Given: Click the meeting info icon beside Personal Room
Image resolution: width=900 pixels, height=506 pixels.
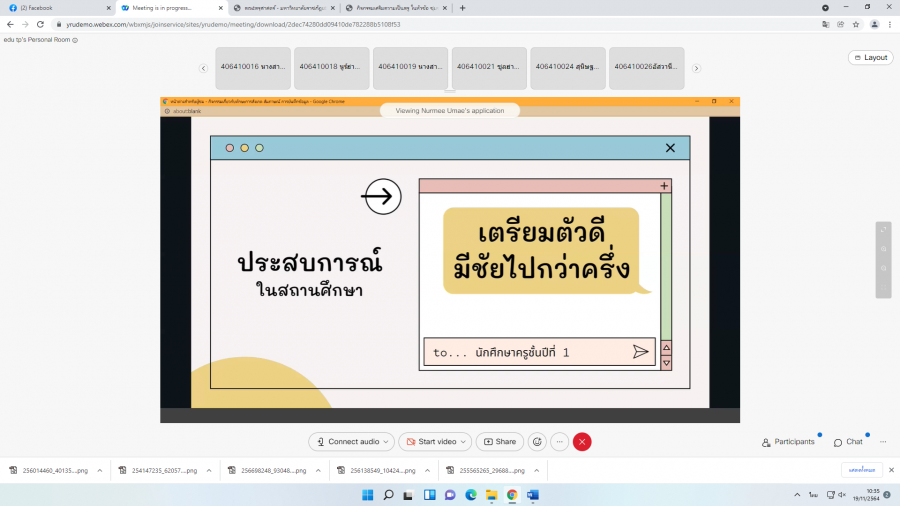Looking at the screenshot, I should pyautogui.click(x=75, y=40).
